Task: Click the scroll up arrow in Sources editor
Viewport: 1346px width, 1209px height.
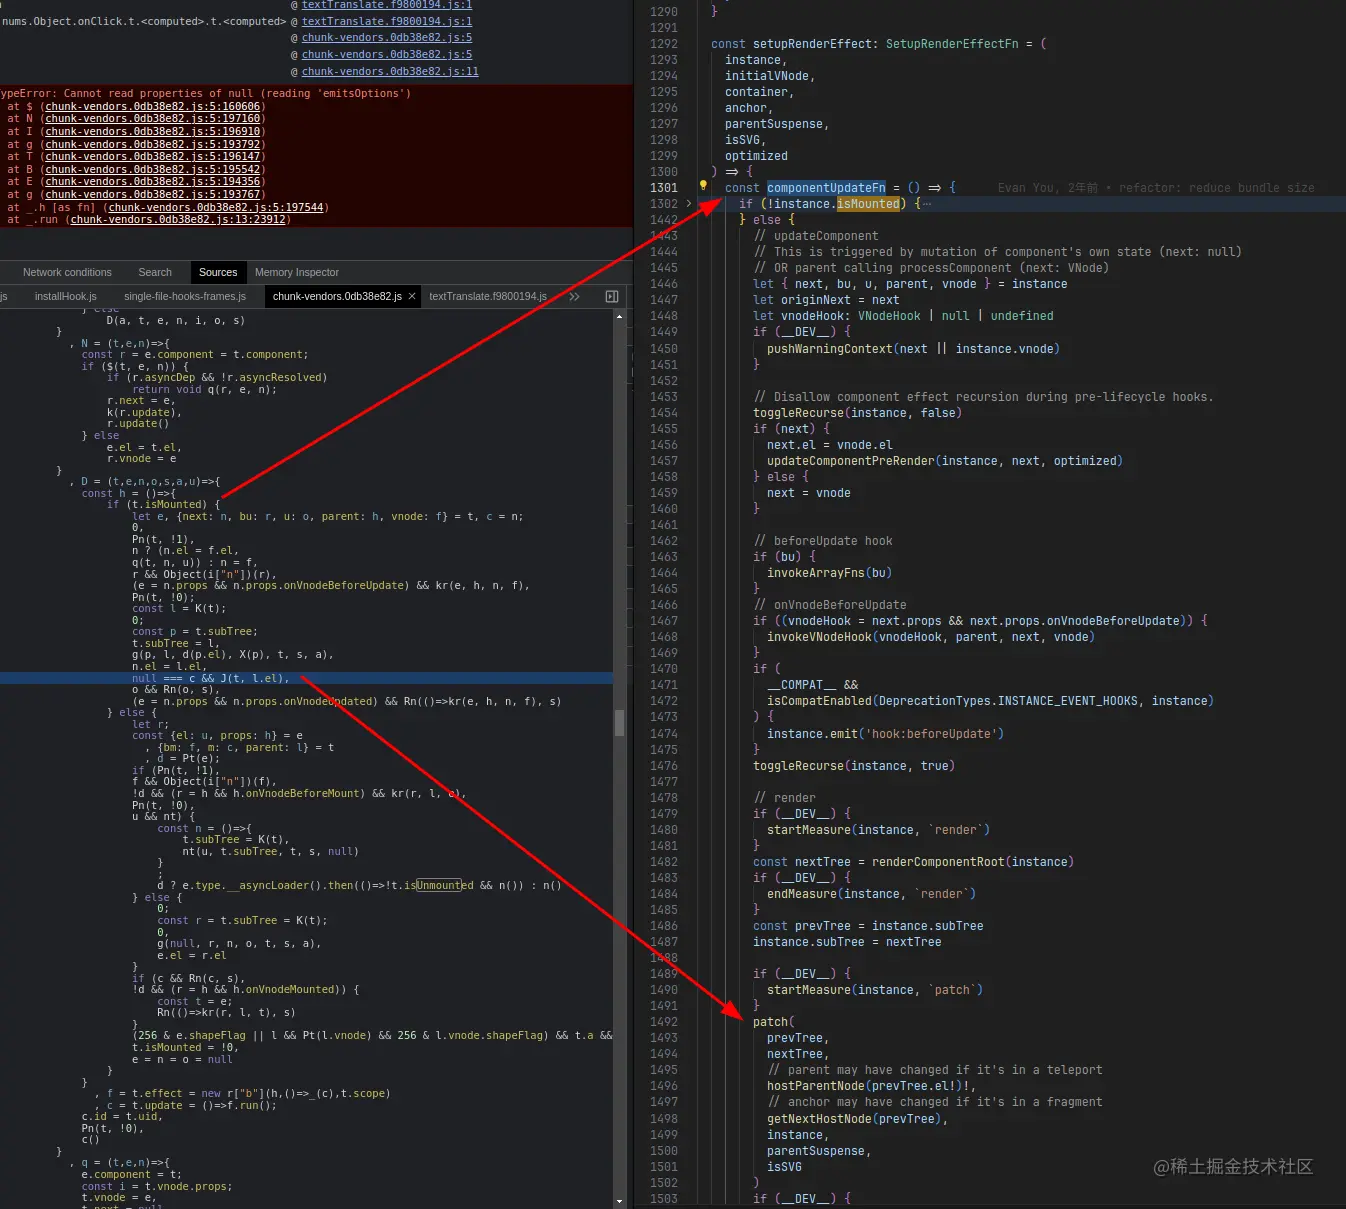Action: click(620, 317)
